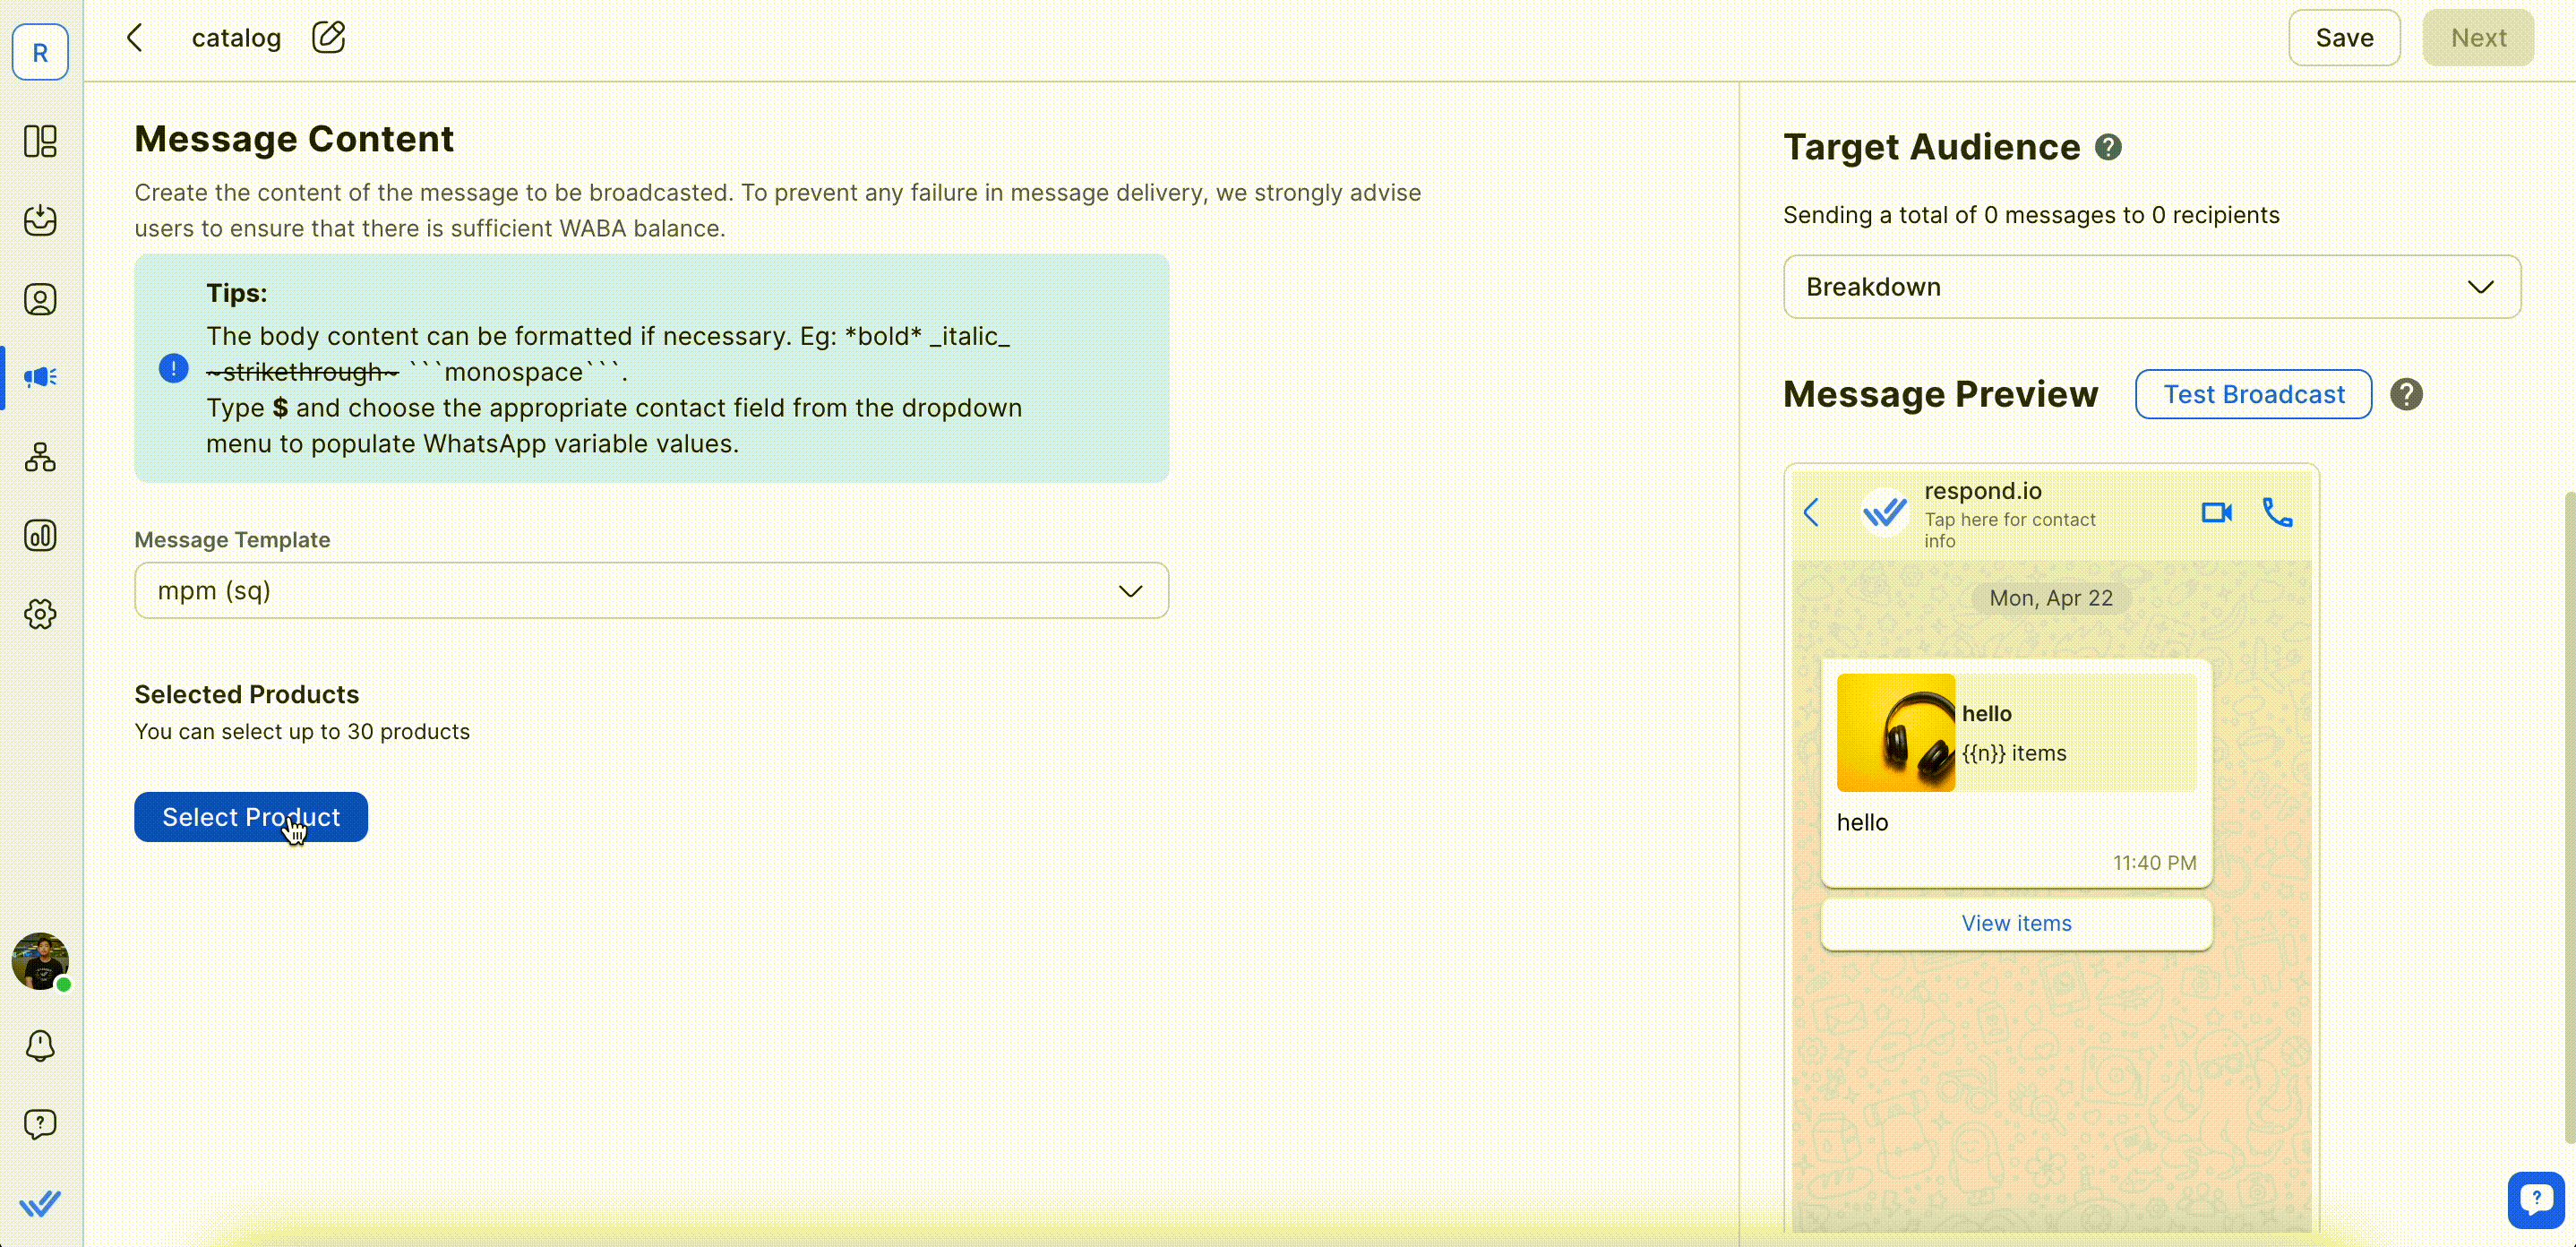Open the Settings gear icon
Screen dimensions: 2576x1247
tap(40, 614)
